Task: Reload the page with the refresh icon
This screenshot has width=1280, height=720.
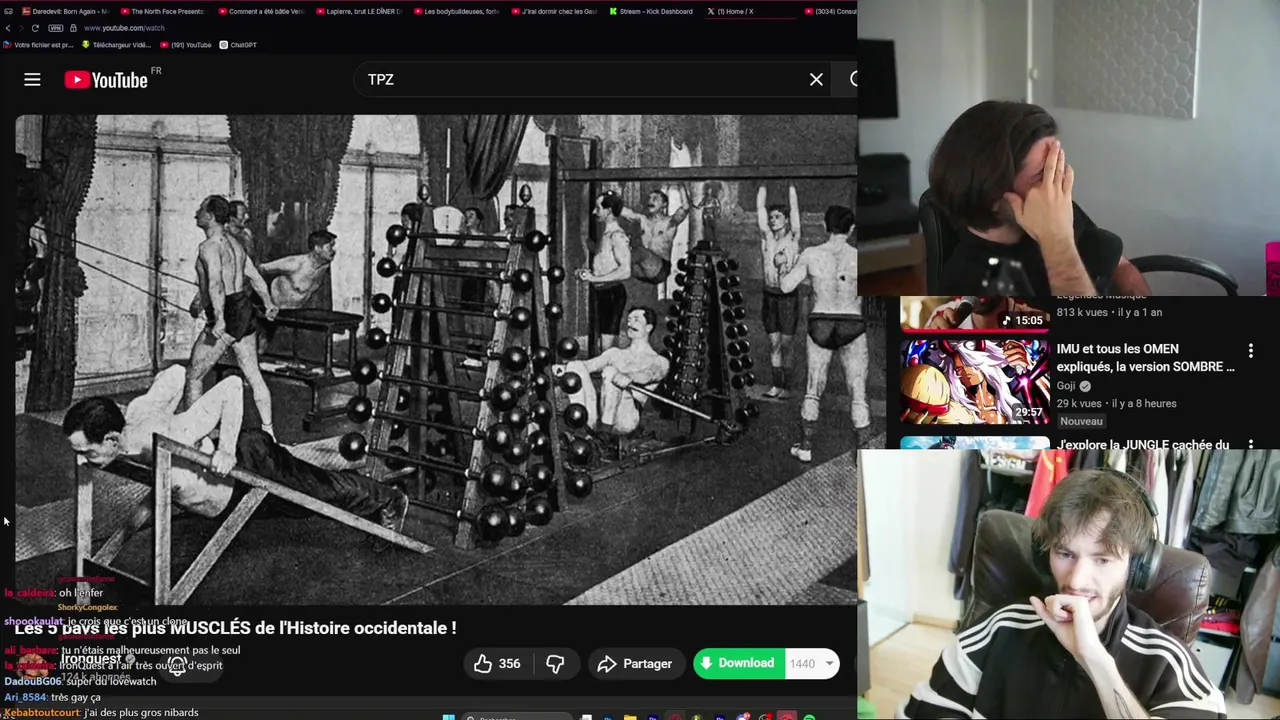Action: coord(34,28)
